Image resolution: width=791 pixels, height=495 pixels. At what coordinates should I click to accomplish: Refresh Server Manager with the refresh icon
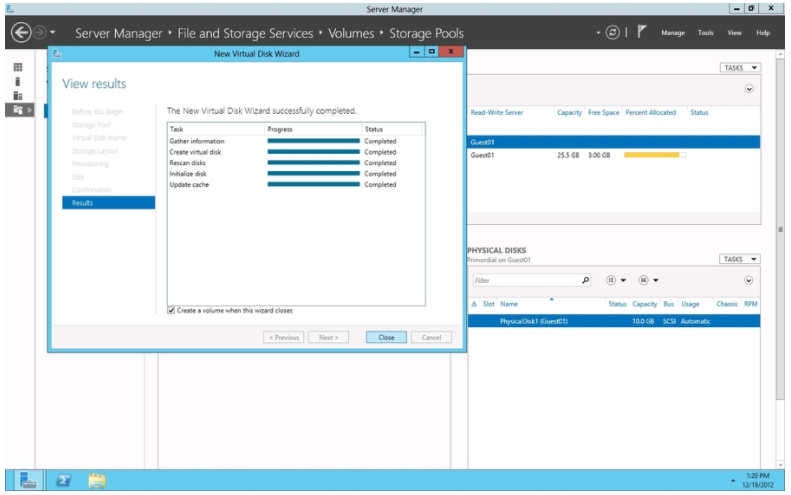click(x=612, y=33)
